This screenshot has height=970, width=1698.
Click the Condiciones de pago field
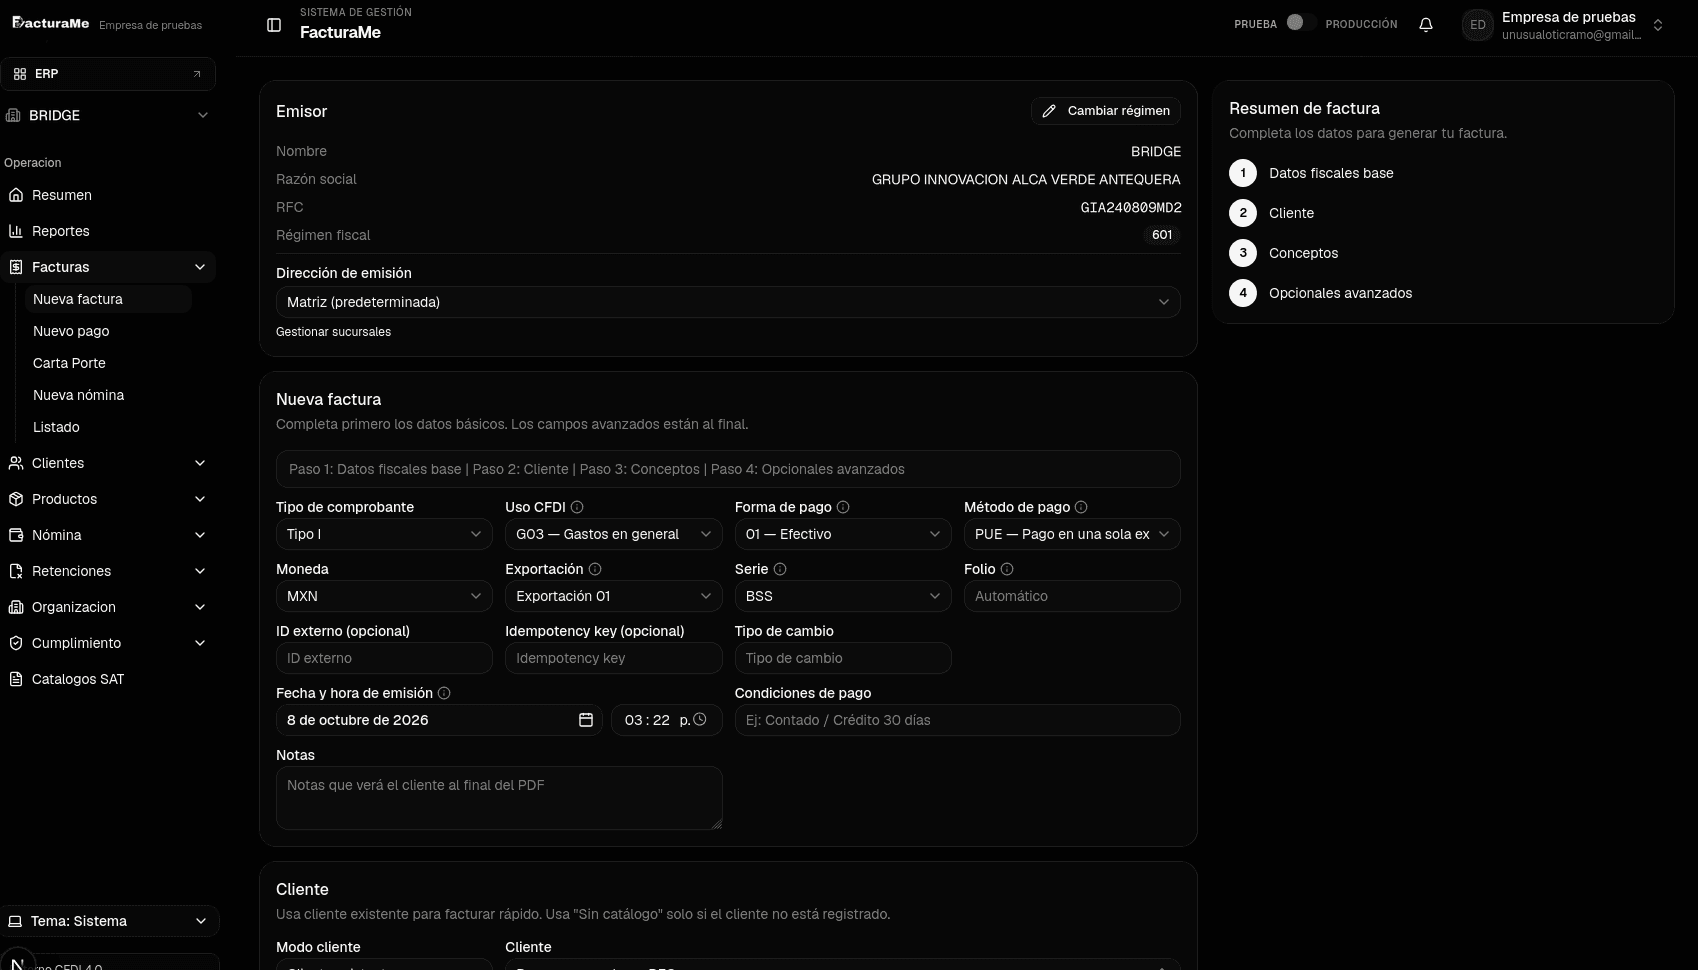(x=957, y=720)
